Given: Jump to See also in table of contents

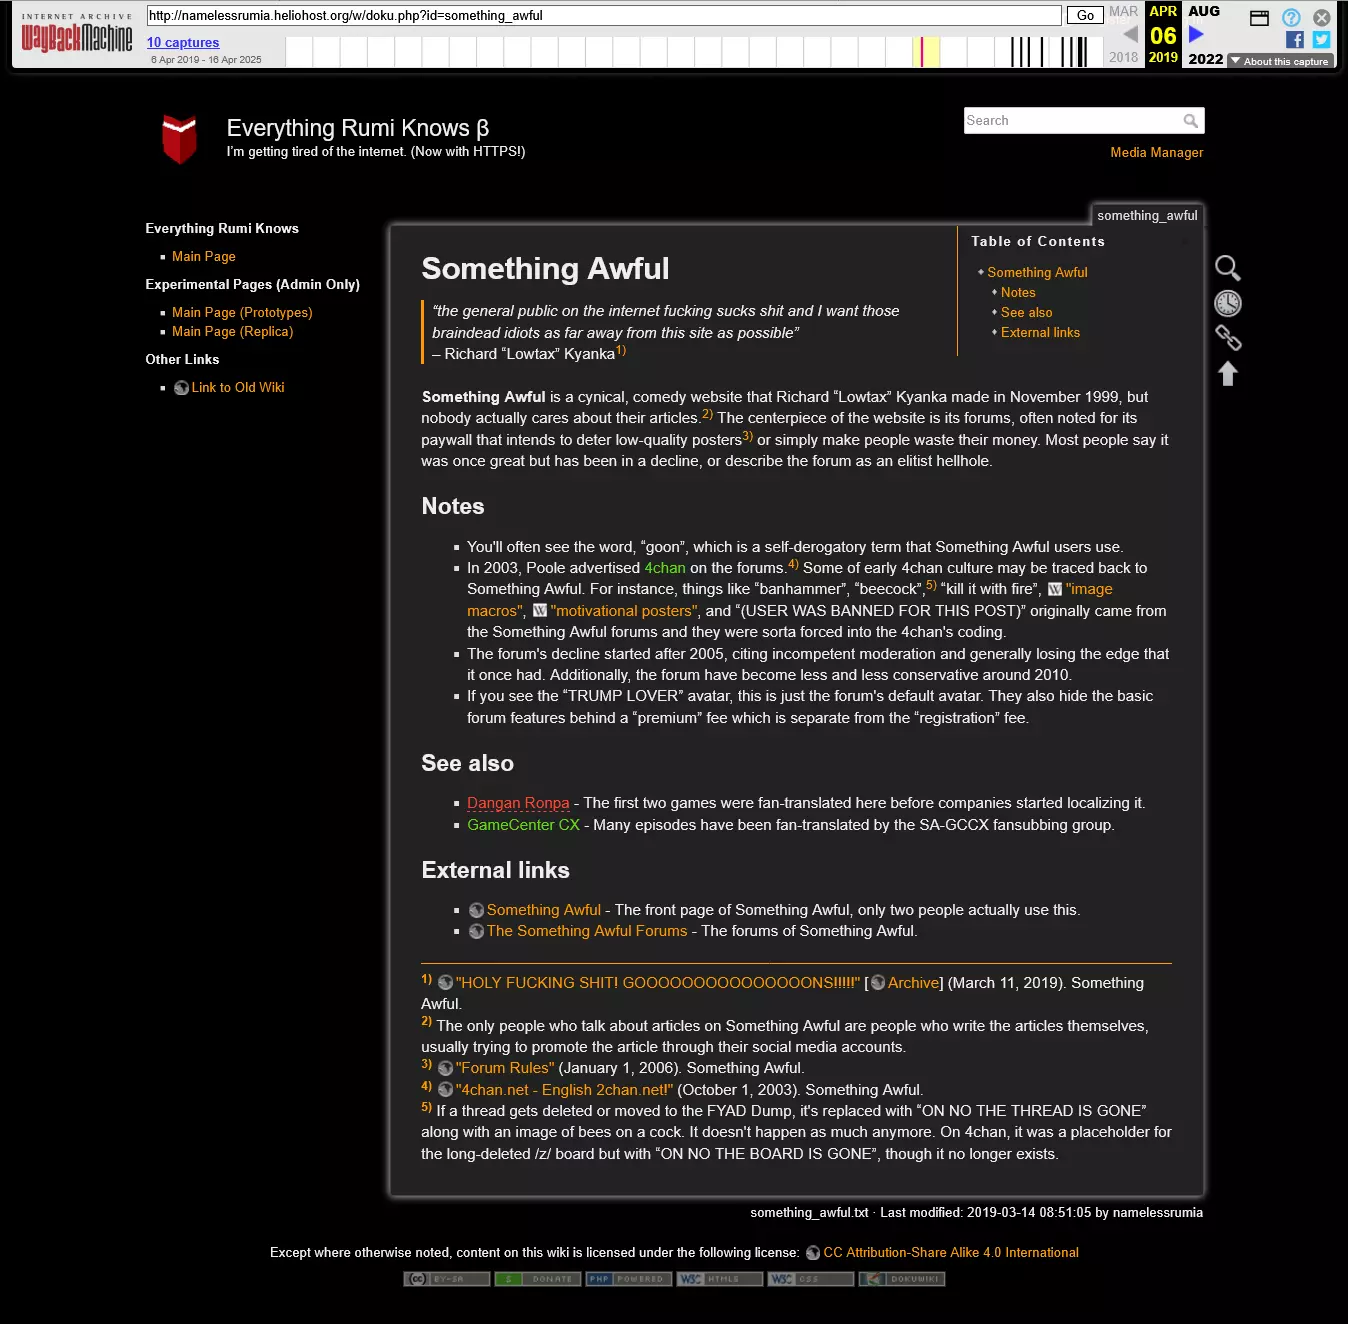Looking at the screenshot, I should pos(1026,313).
